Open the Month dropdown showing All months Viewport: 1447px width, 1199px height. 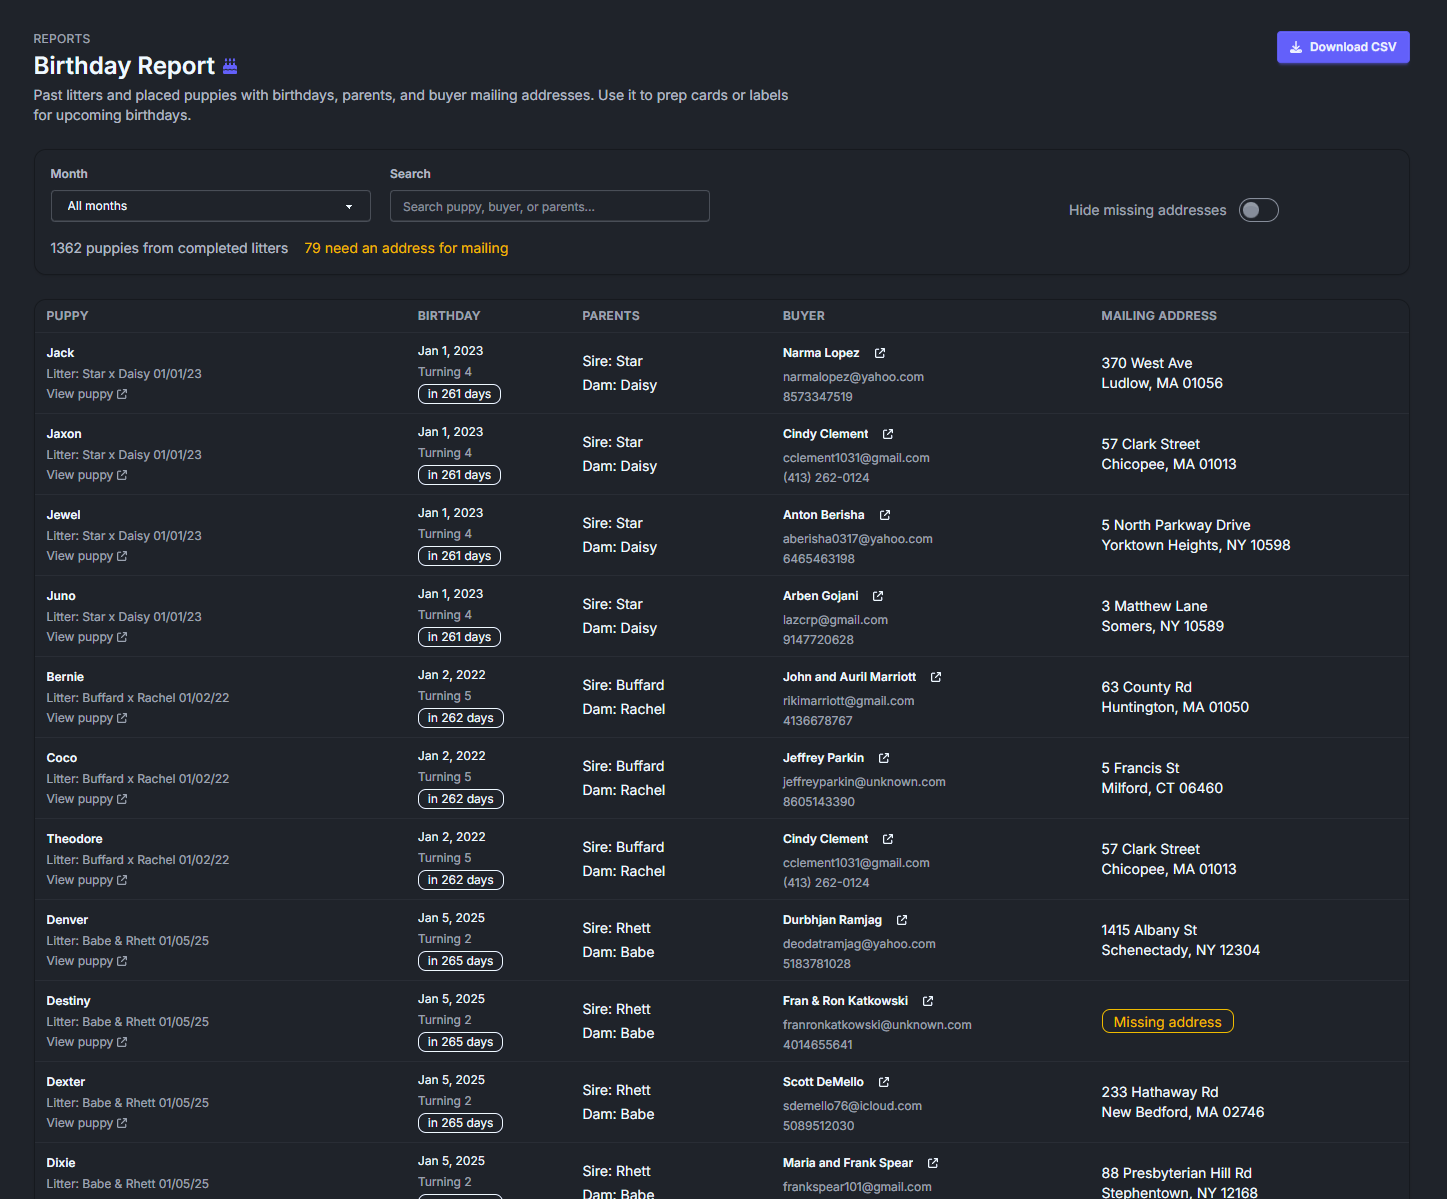click(x=210, y=206)
